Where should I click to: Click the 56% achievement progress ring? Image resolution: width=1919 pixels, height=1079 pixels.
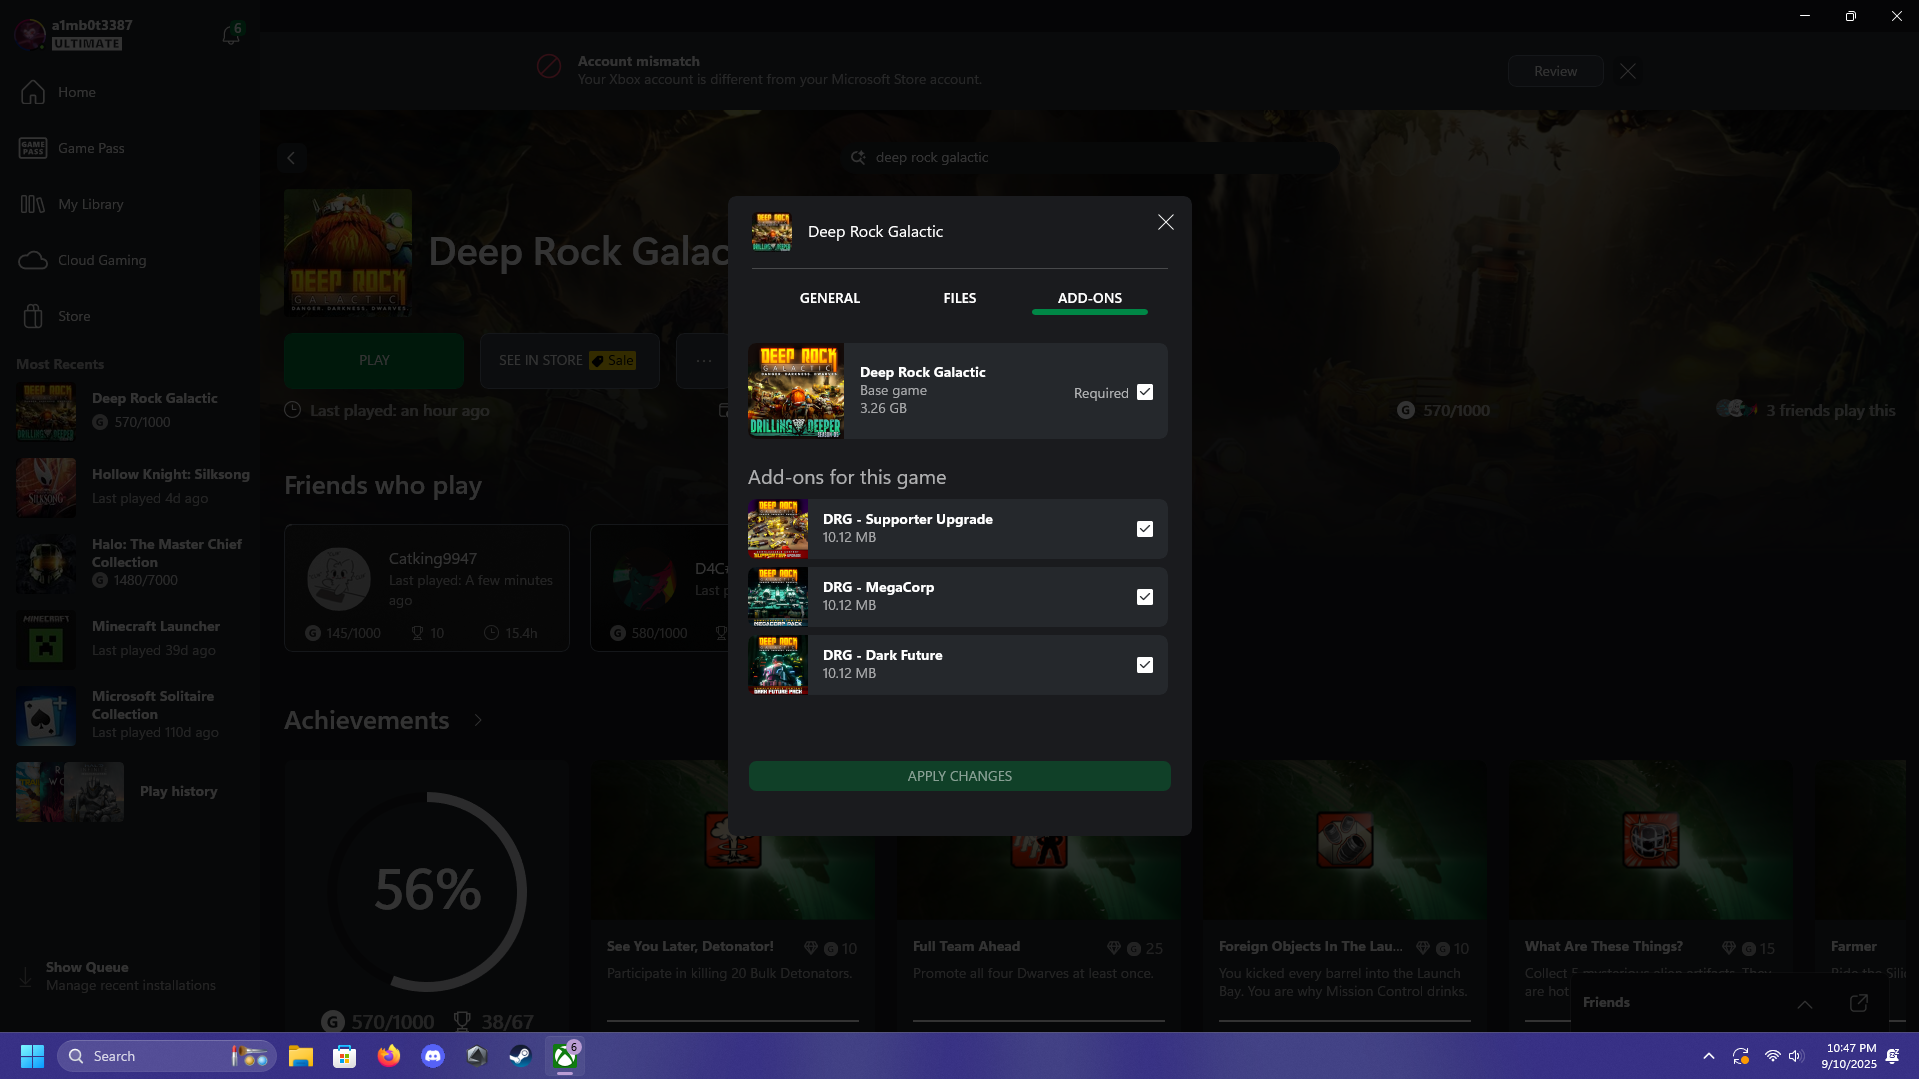pos(427,891)
